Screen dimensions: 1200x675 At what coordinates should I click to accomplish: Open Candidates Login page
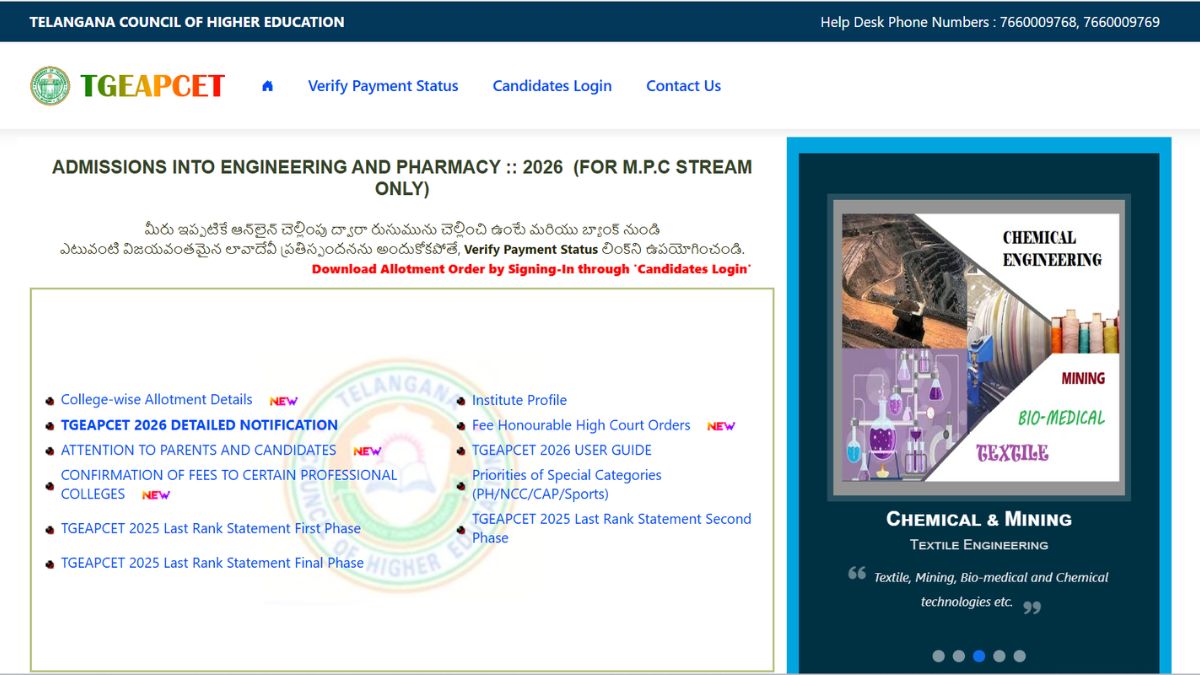pyautogui.click(x=552, y=86)
